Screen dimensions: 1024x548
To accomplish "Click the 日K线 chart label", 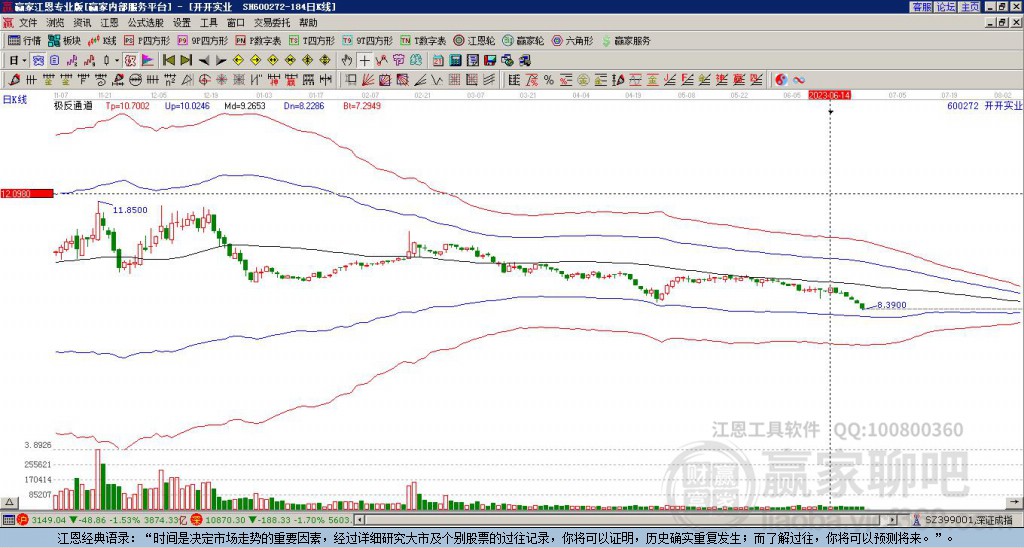I will coord(15,100).
